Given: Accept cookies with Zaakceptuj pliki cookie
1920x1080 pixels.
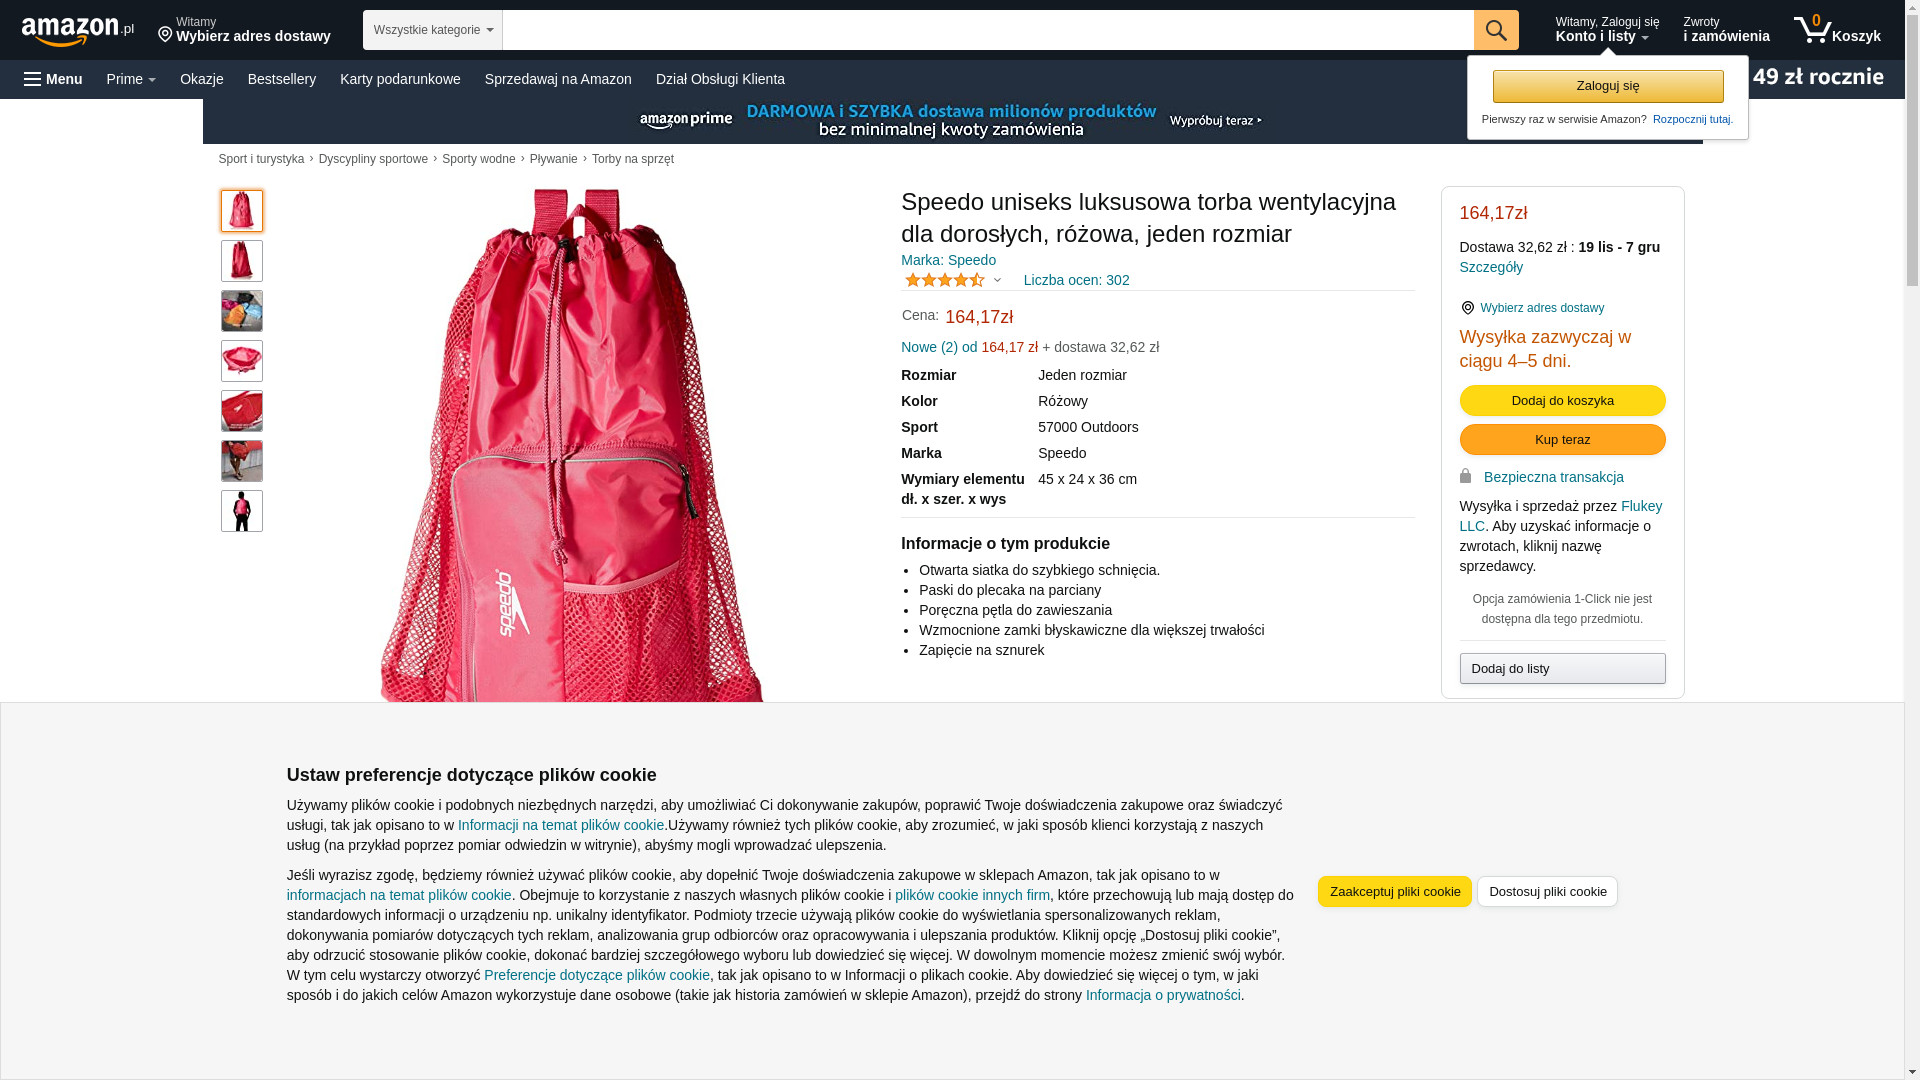Looking at the screenshot, I should point(1394,891).
